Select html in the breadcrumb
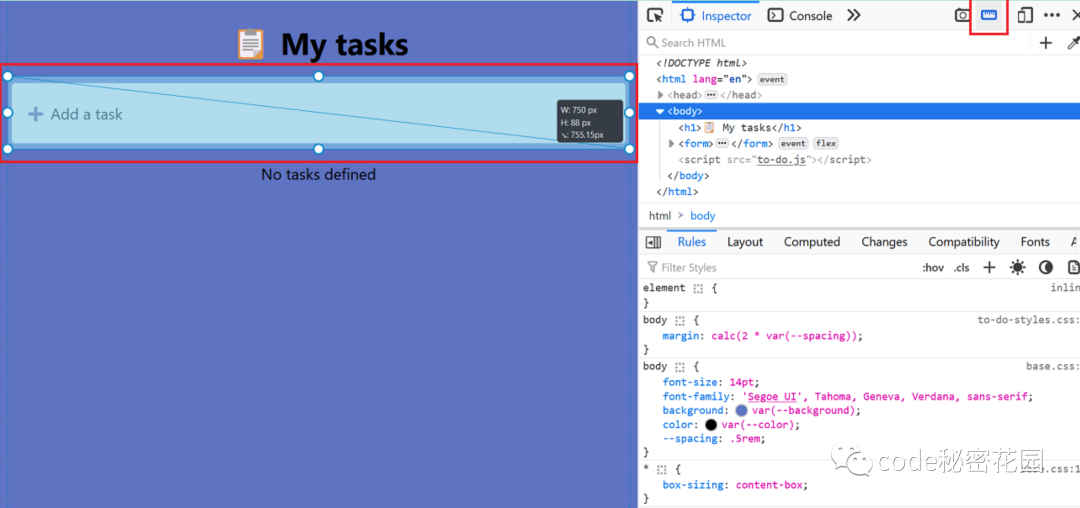 pyautogui.click(x=660, y=215)
